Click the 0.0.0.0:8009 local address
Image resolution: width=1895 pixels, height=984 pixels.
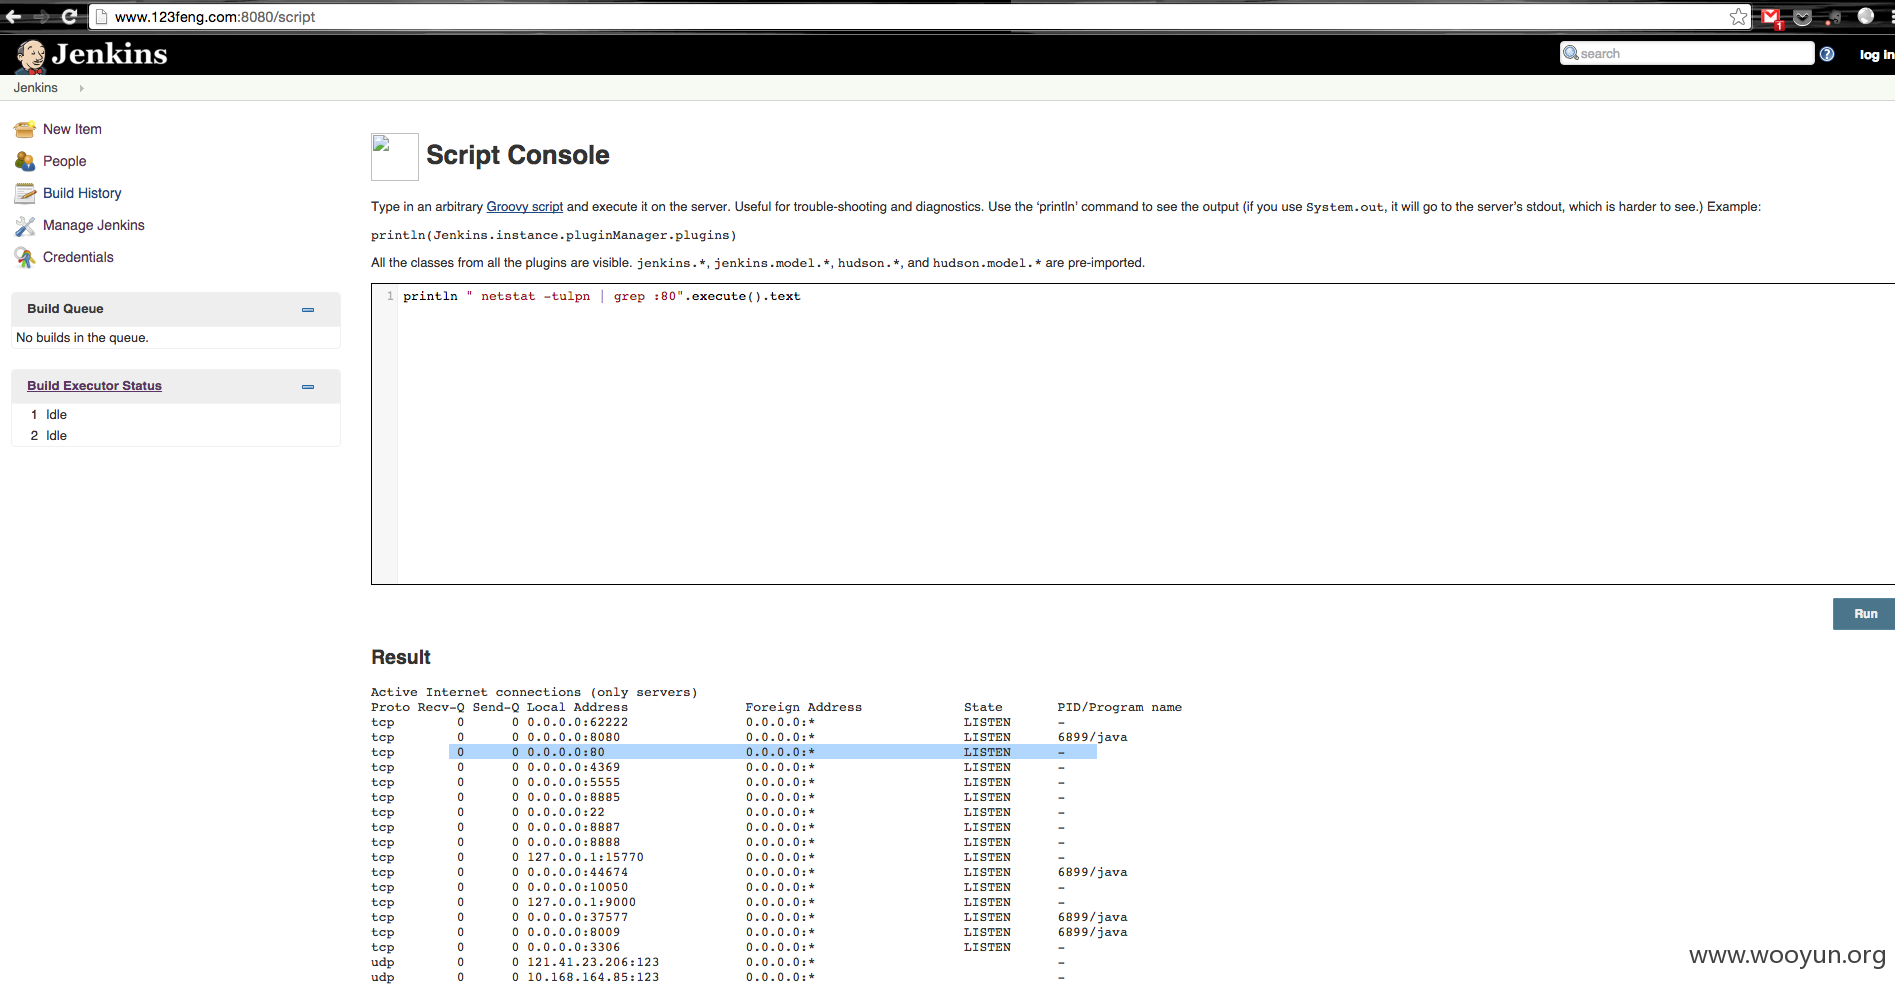click(574, 932)
